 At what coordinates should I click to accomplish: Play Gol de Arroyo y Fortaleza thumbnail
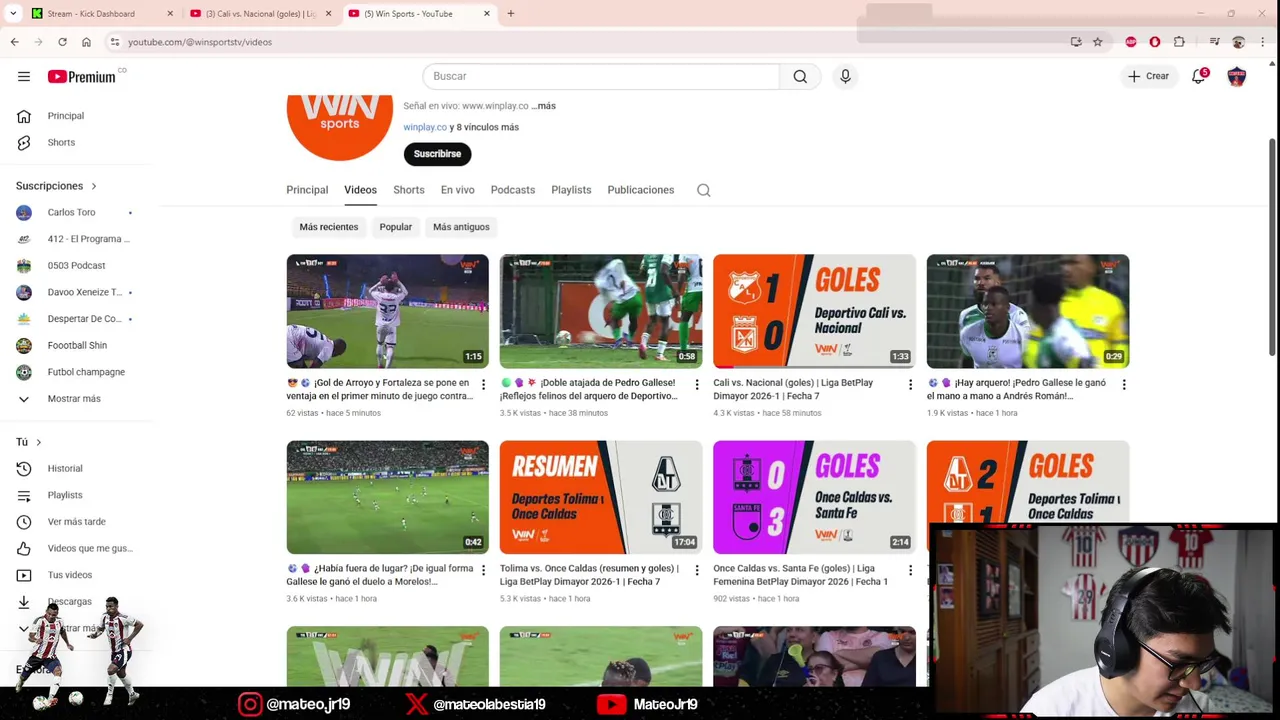[387, 311]
